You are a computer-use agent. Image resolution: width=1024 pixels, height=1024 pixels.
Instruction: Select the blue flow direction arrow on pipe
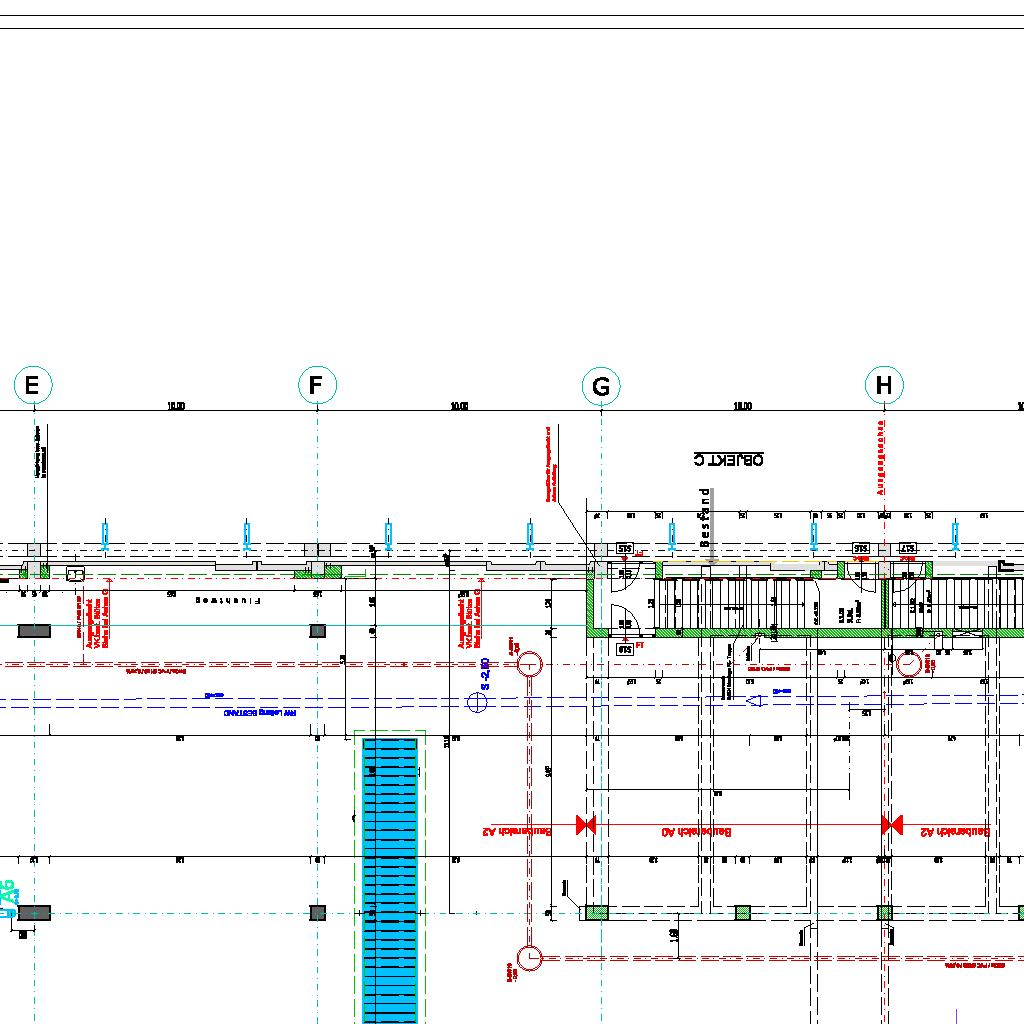(758, 701)
